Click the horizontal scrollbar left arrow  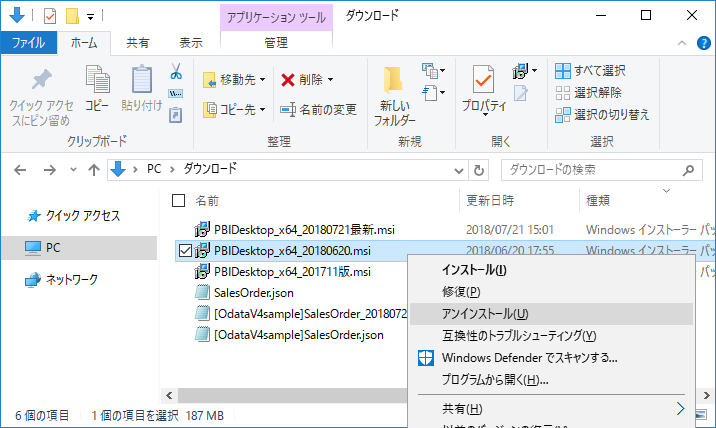pyautogui.click(x=169, y=395)
